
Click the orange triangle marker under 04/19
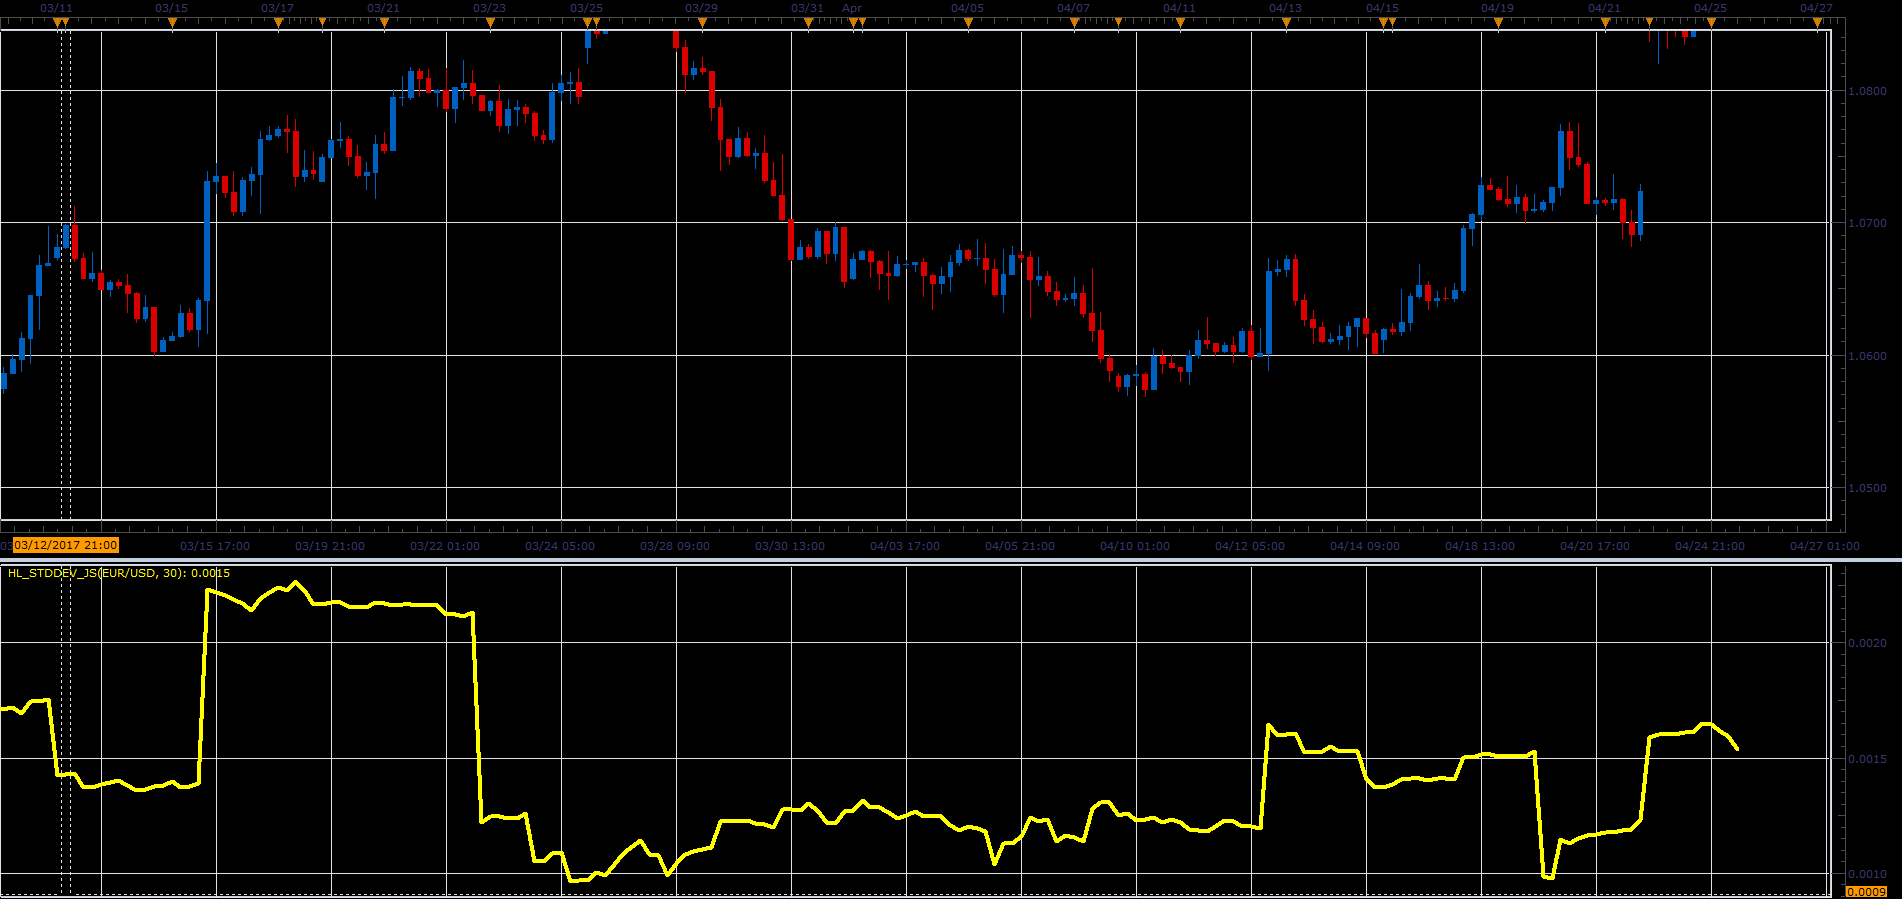[1498, 22]
